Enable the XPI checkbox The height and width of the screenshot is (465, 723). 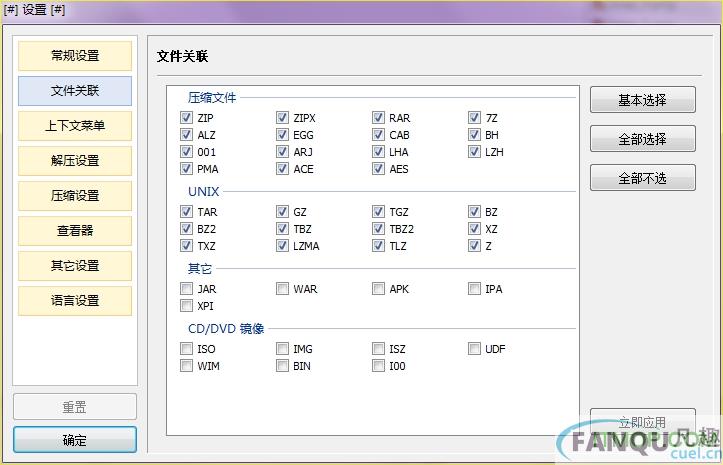click(187, 306)
